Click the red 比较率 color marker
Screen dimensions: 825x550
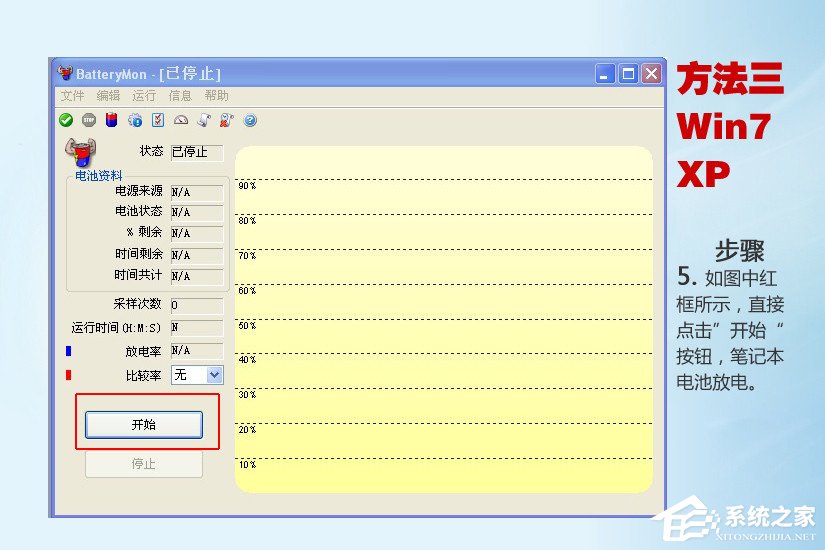(x=68, y=375)
